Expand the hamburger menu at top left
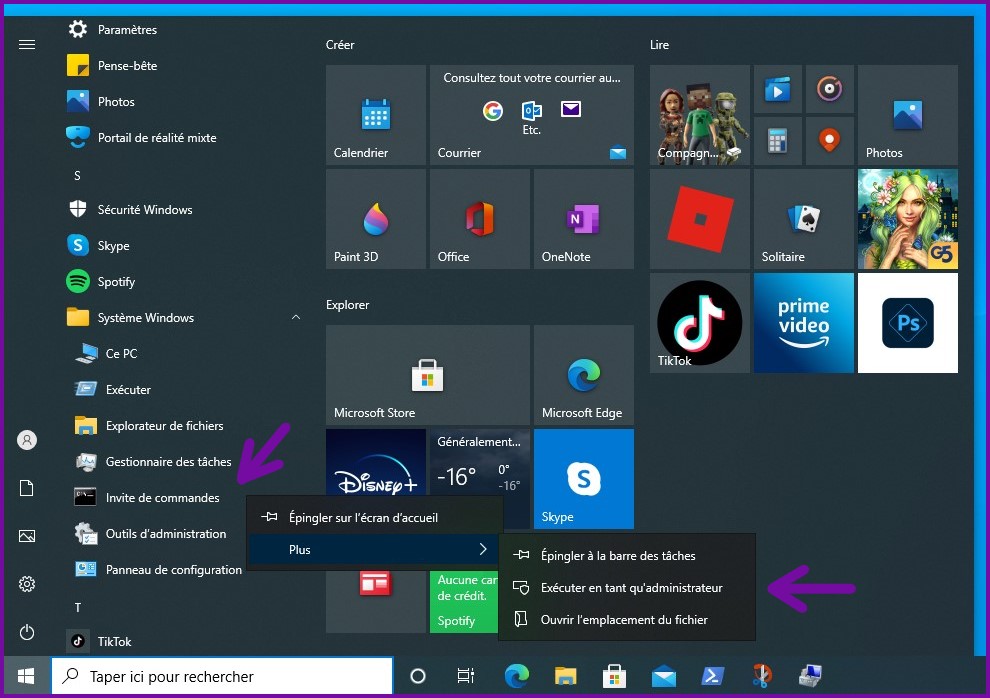The image size is (990, 698). pos(26,44)
